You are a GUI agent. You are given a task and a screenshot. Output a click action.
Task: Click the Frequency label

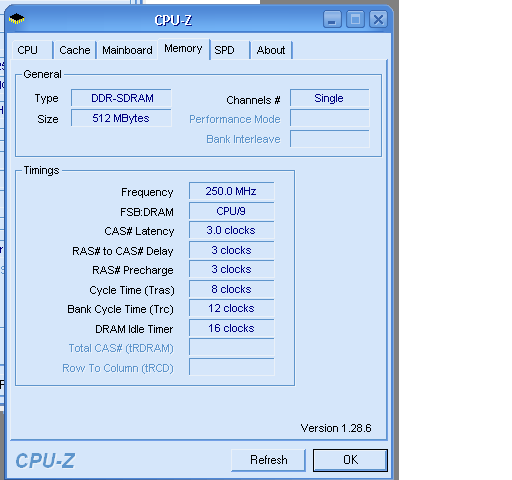(x=147, y=192)
